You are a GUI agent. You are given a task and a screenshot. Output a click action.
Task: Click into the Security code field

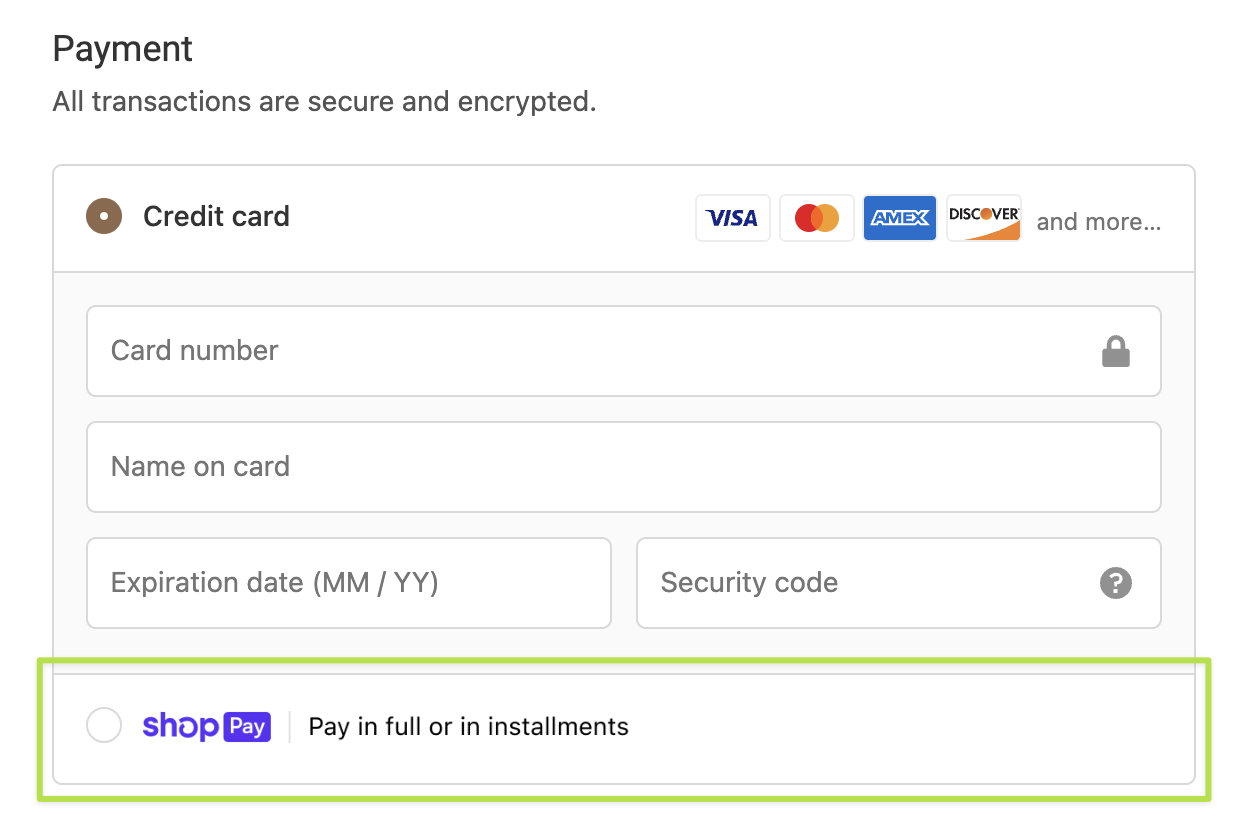[899, 583]
